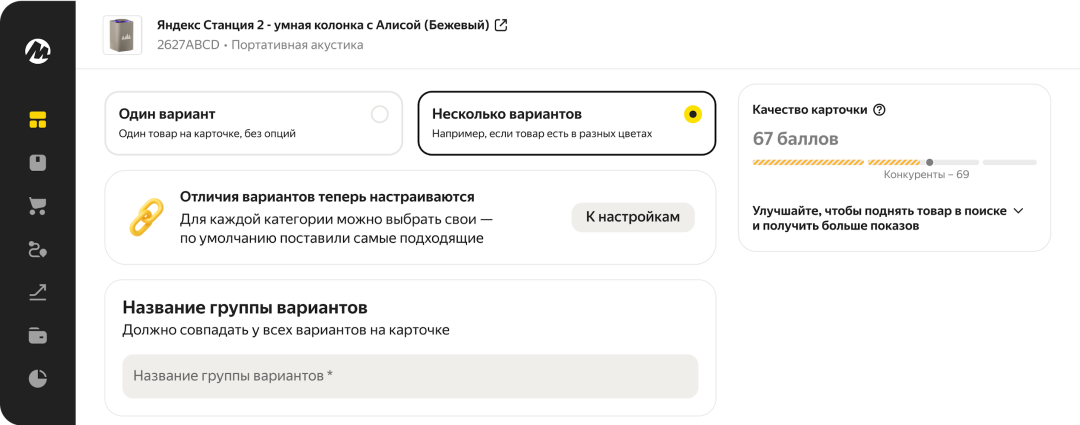Select the Один вариант radio button
This screenshot has width=1080, height=425.
(x=379, y=114)
